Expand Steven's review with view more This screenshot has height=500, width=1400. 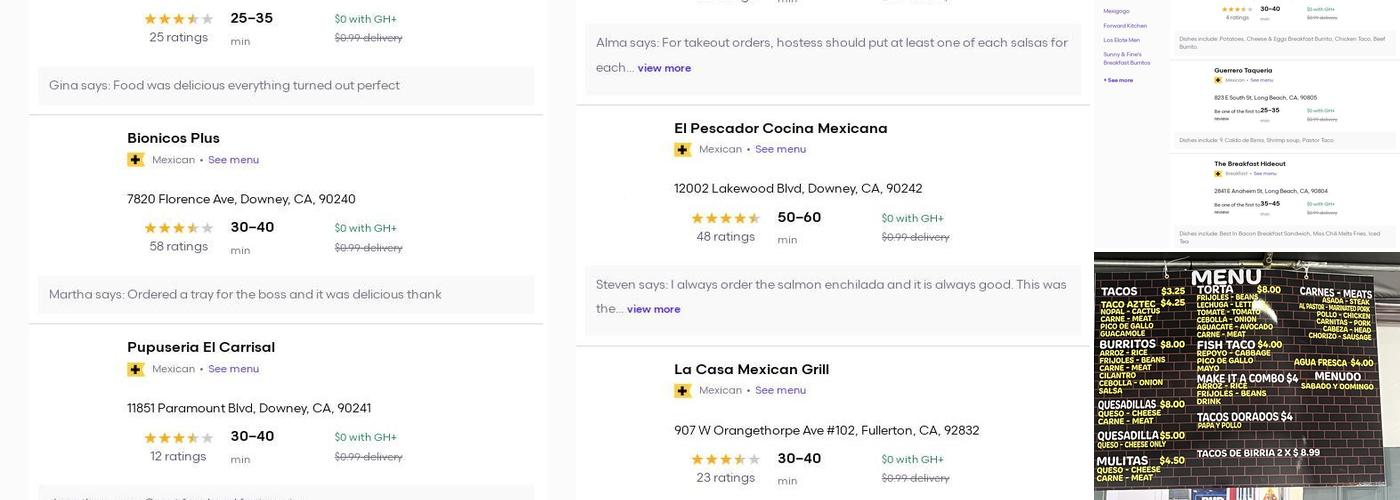653,309
